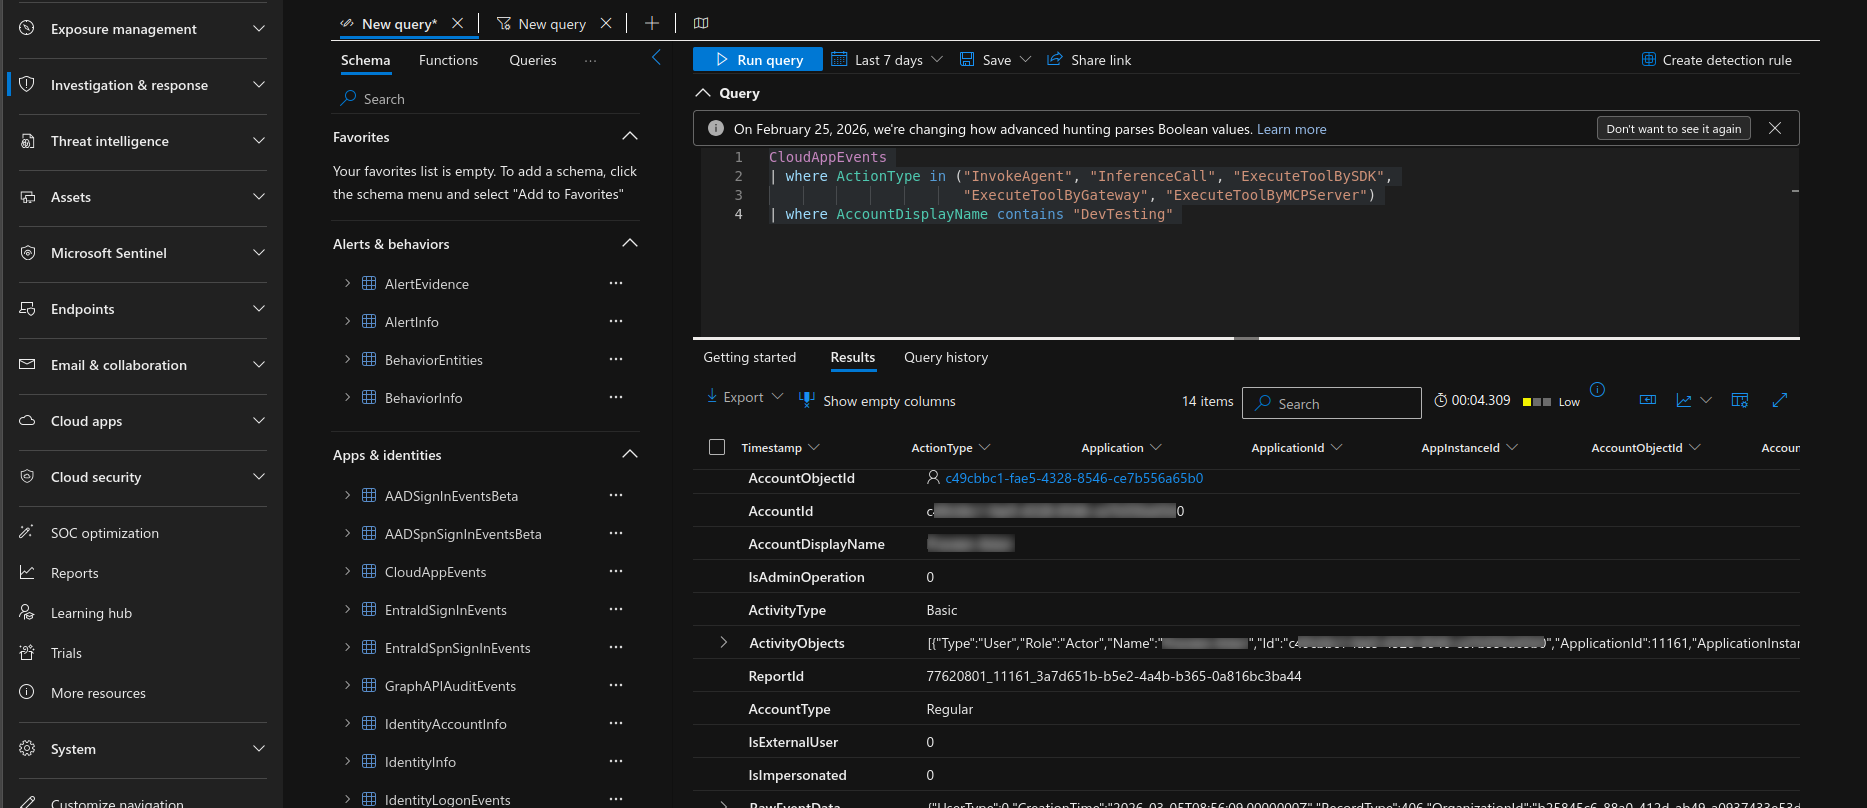Click the query editor resize divider handle
This screenshot has width=1867, height=808.
[x=1246, y=338]
